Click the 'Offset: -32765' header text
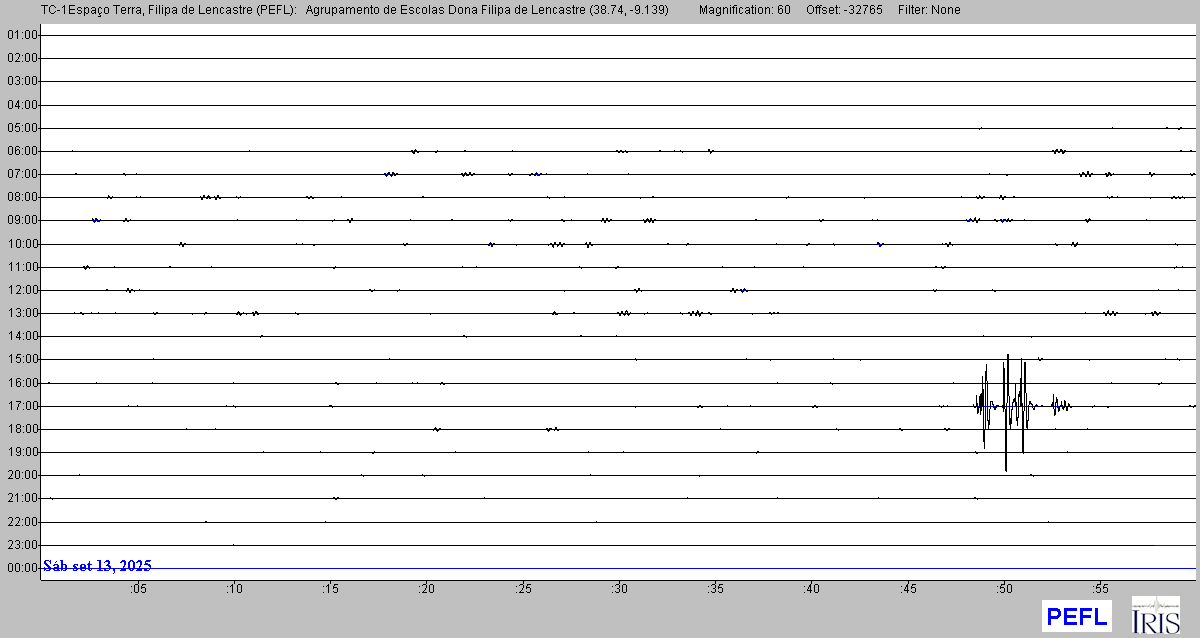The width and height of the screenshot is (1200, 638). (x=845, y=10)
